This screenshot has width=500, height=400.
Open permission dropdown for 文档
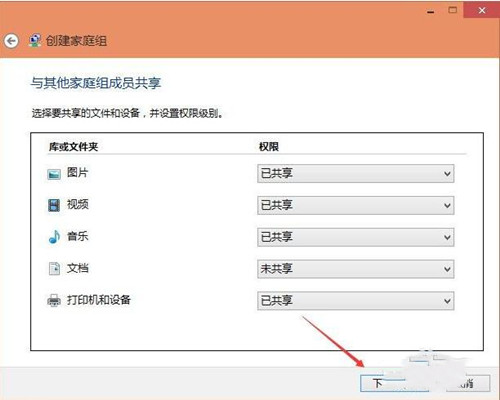(x=355, y=269)
